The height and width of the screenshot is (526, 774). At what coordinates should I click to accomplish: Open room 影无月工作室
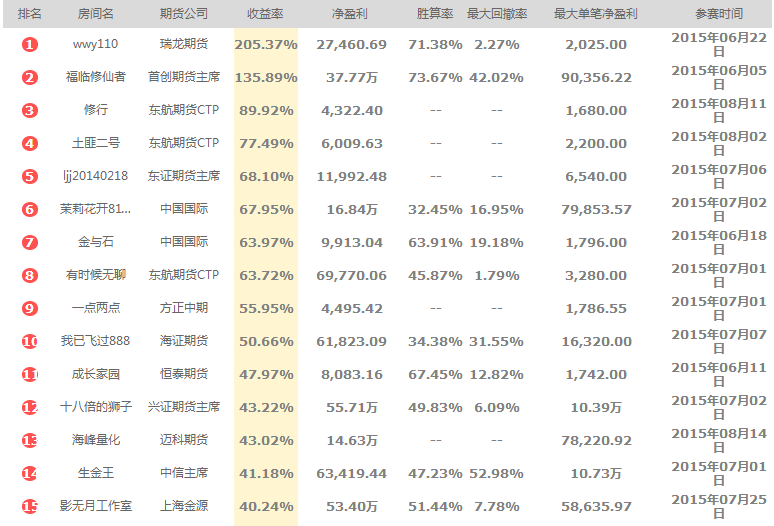[96, 506]
